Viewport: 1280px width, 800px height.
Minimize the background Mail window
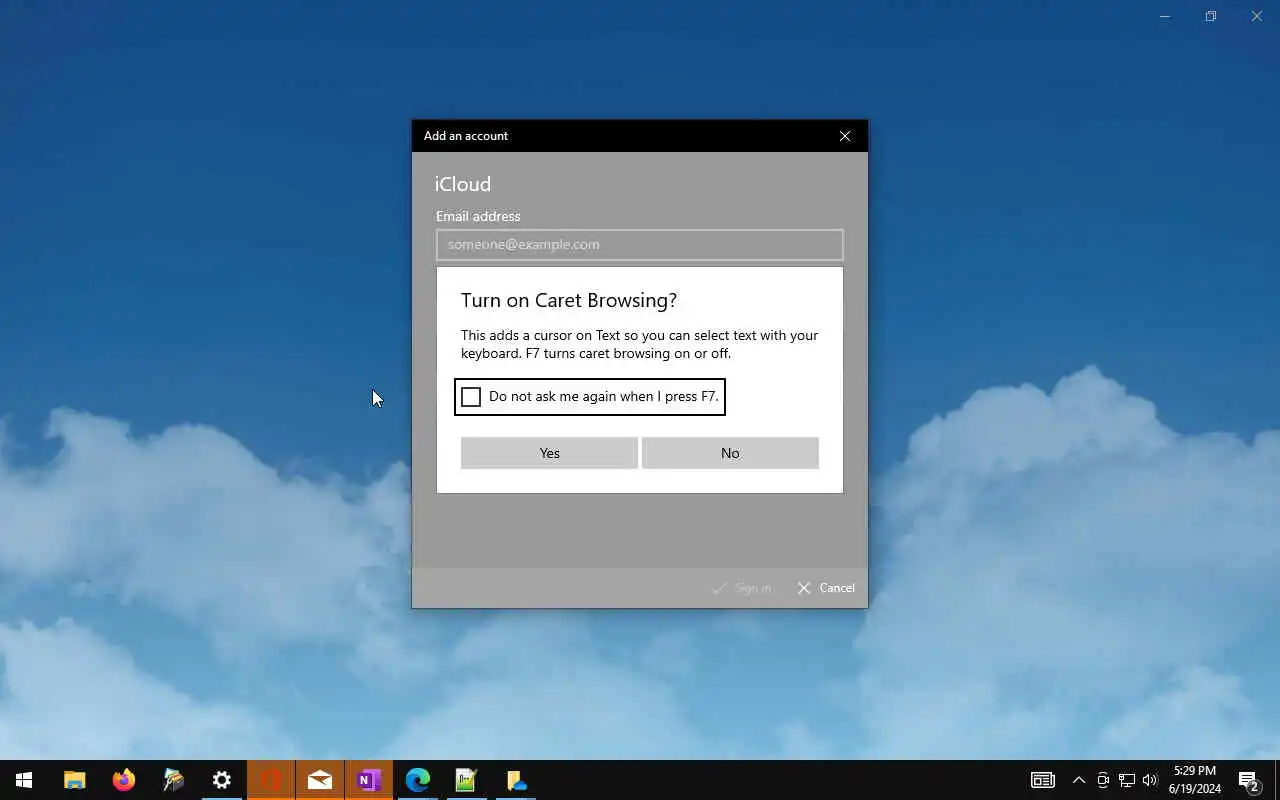pyautogui.click(x=1165, y=16)
